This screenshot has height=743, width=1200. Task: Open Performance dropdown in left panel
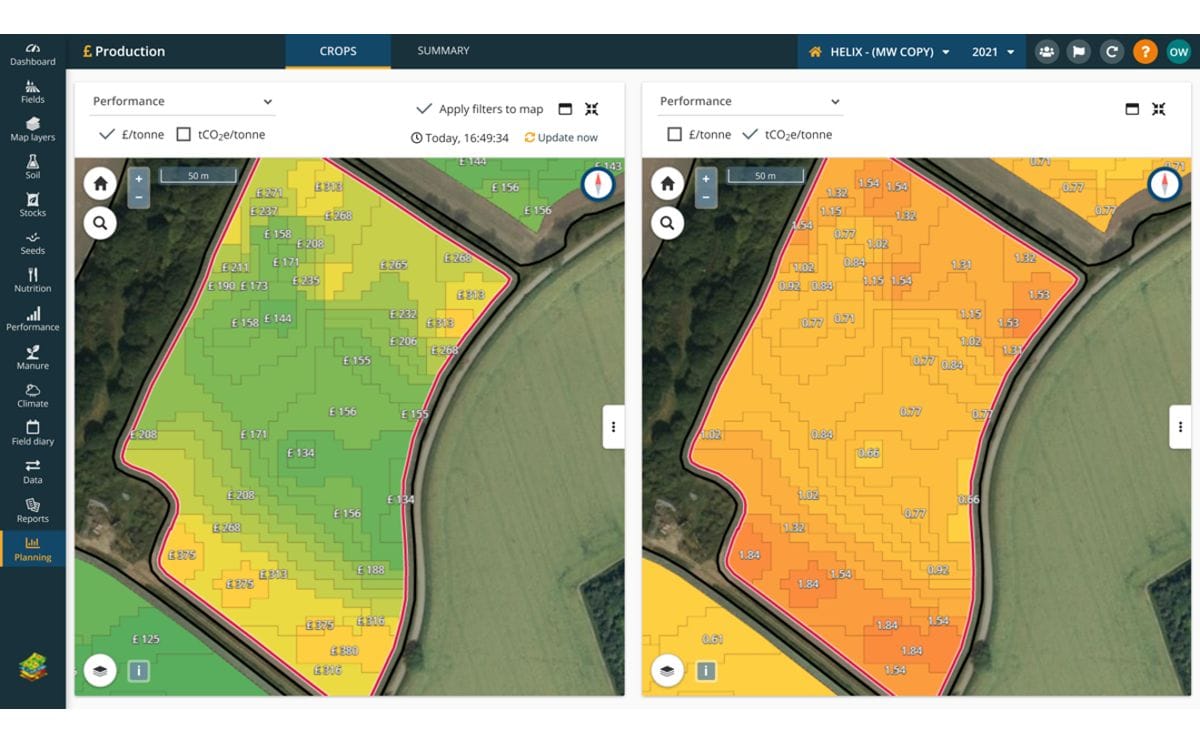point(183,102)
